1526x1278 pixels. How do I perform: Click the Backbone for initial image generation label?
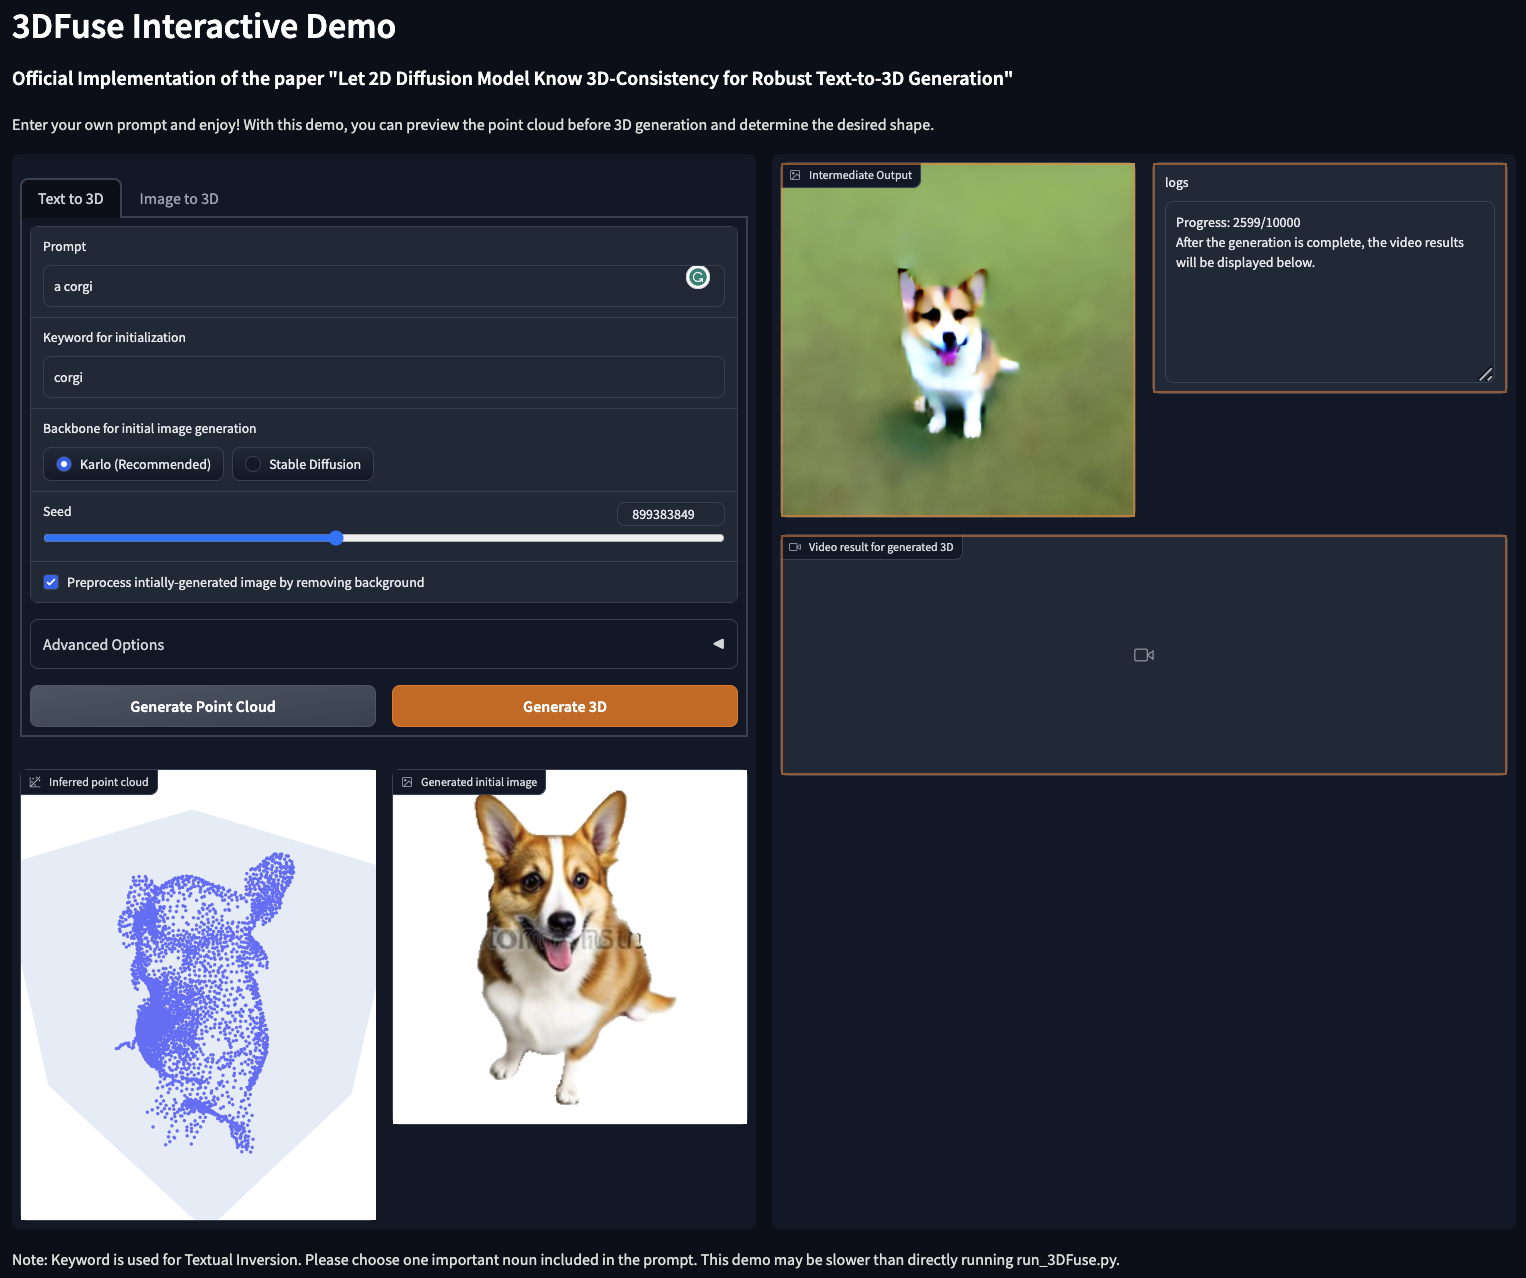[x=150, y=428]
